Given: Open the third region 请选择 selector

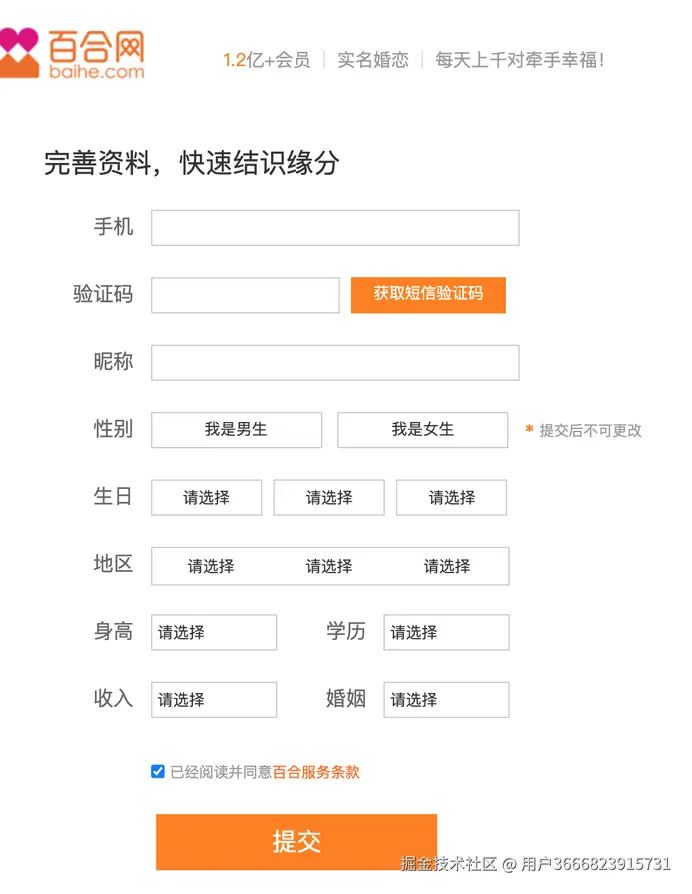Looking at the screenshot, I should coord(447,566).
